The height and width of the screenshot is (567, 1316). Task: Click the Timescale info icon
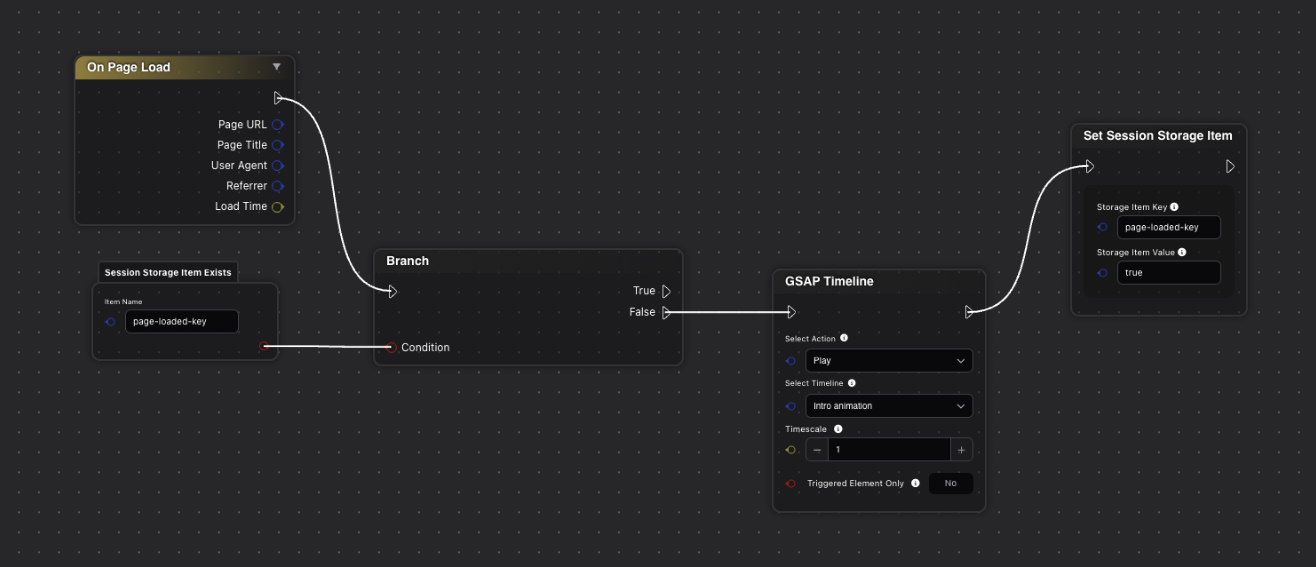coord(838,429)
